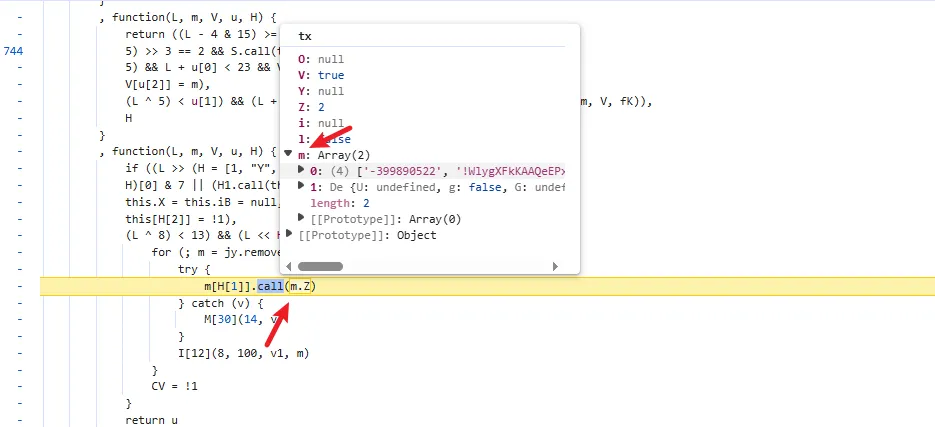Click the tooltip scrollbar's right arrow
Image resolution: width=935 pixels, height=427 pixels.
556,267
